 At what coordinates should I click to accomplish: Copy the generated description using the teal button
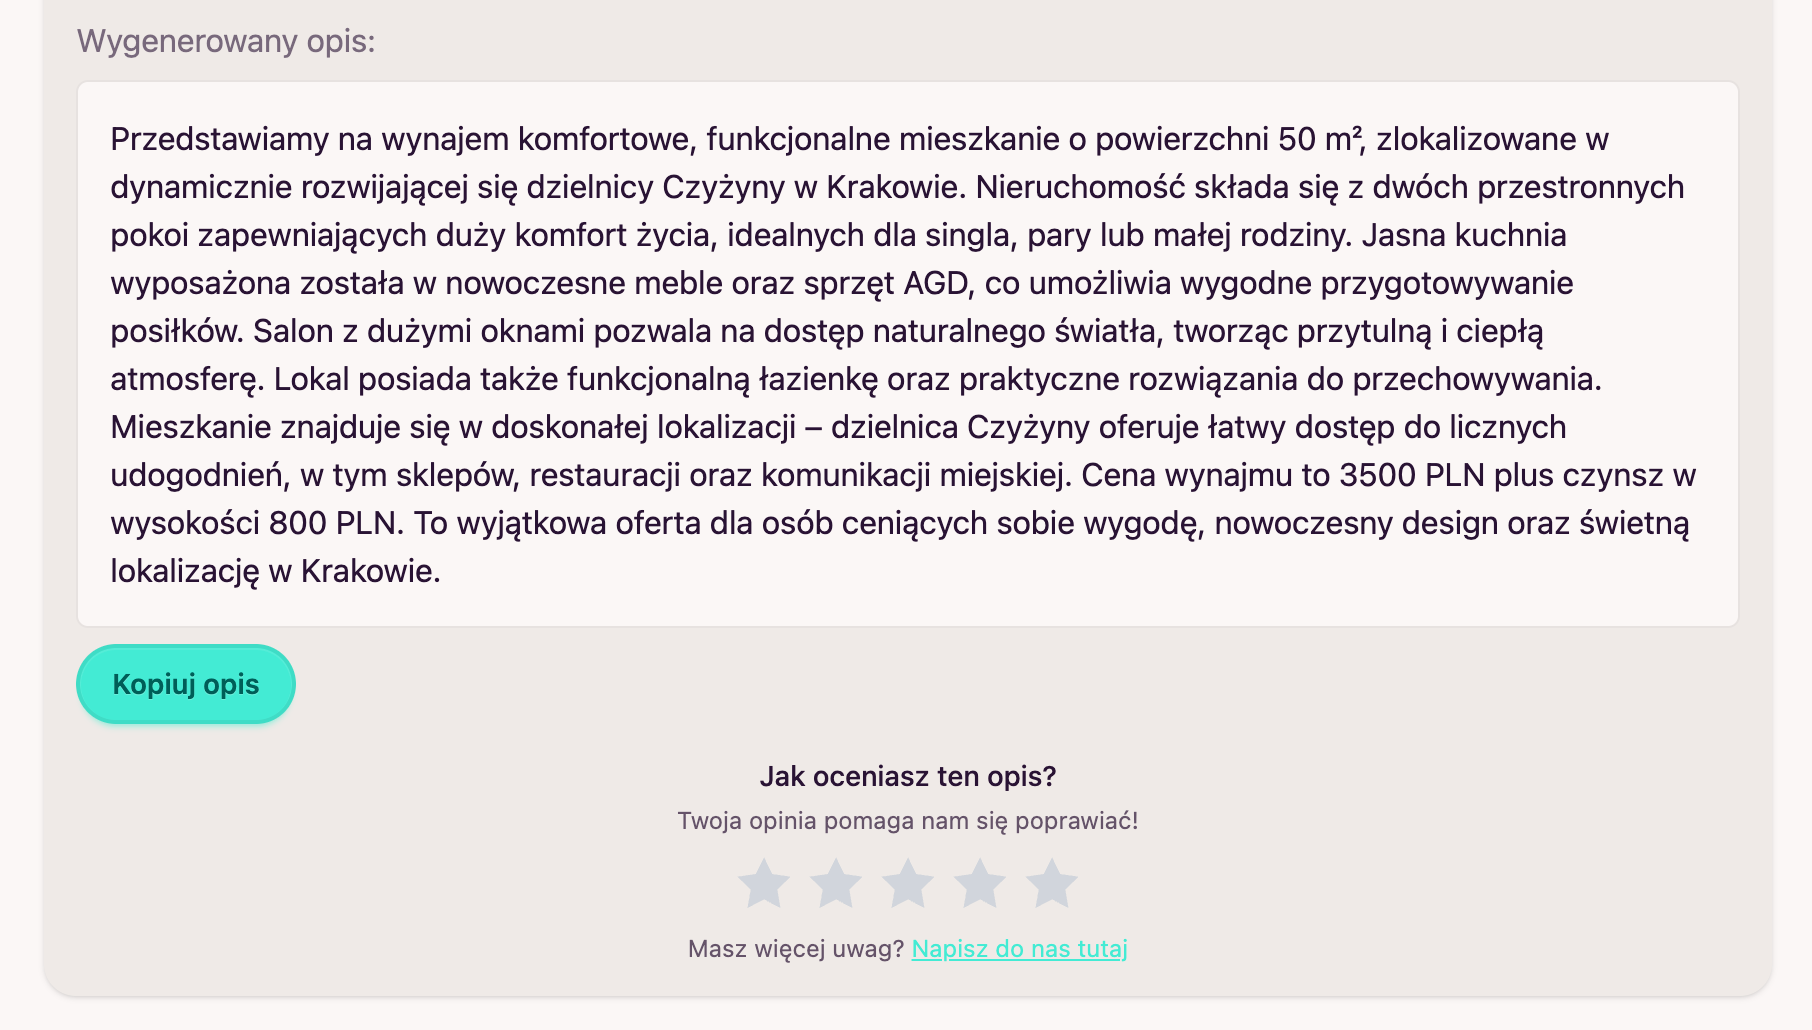coord(185,684)
